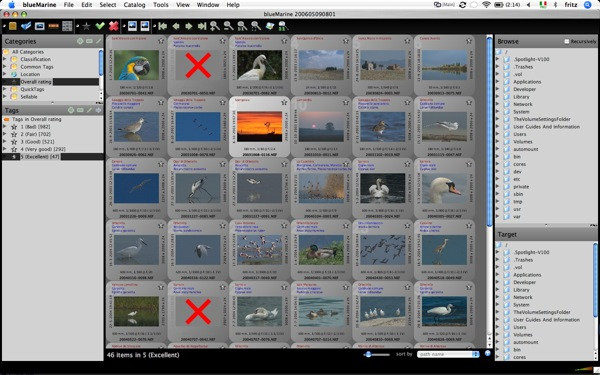Click the round blue button beside sort field

click(x=488, y=354)
